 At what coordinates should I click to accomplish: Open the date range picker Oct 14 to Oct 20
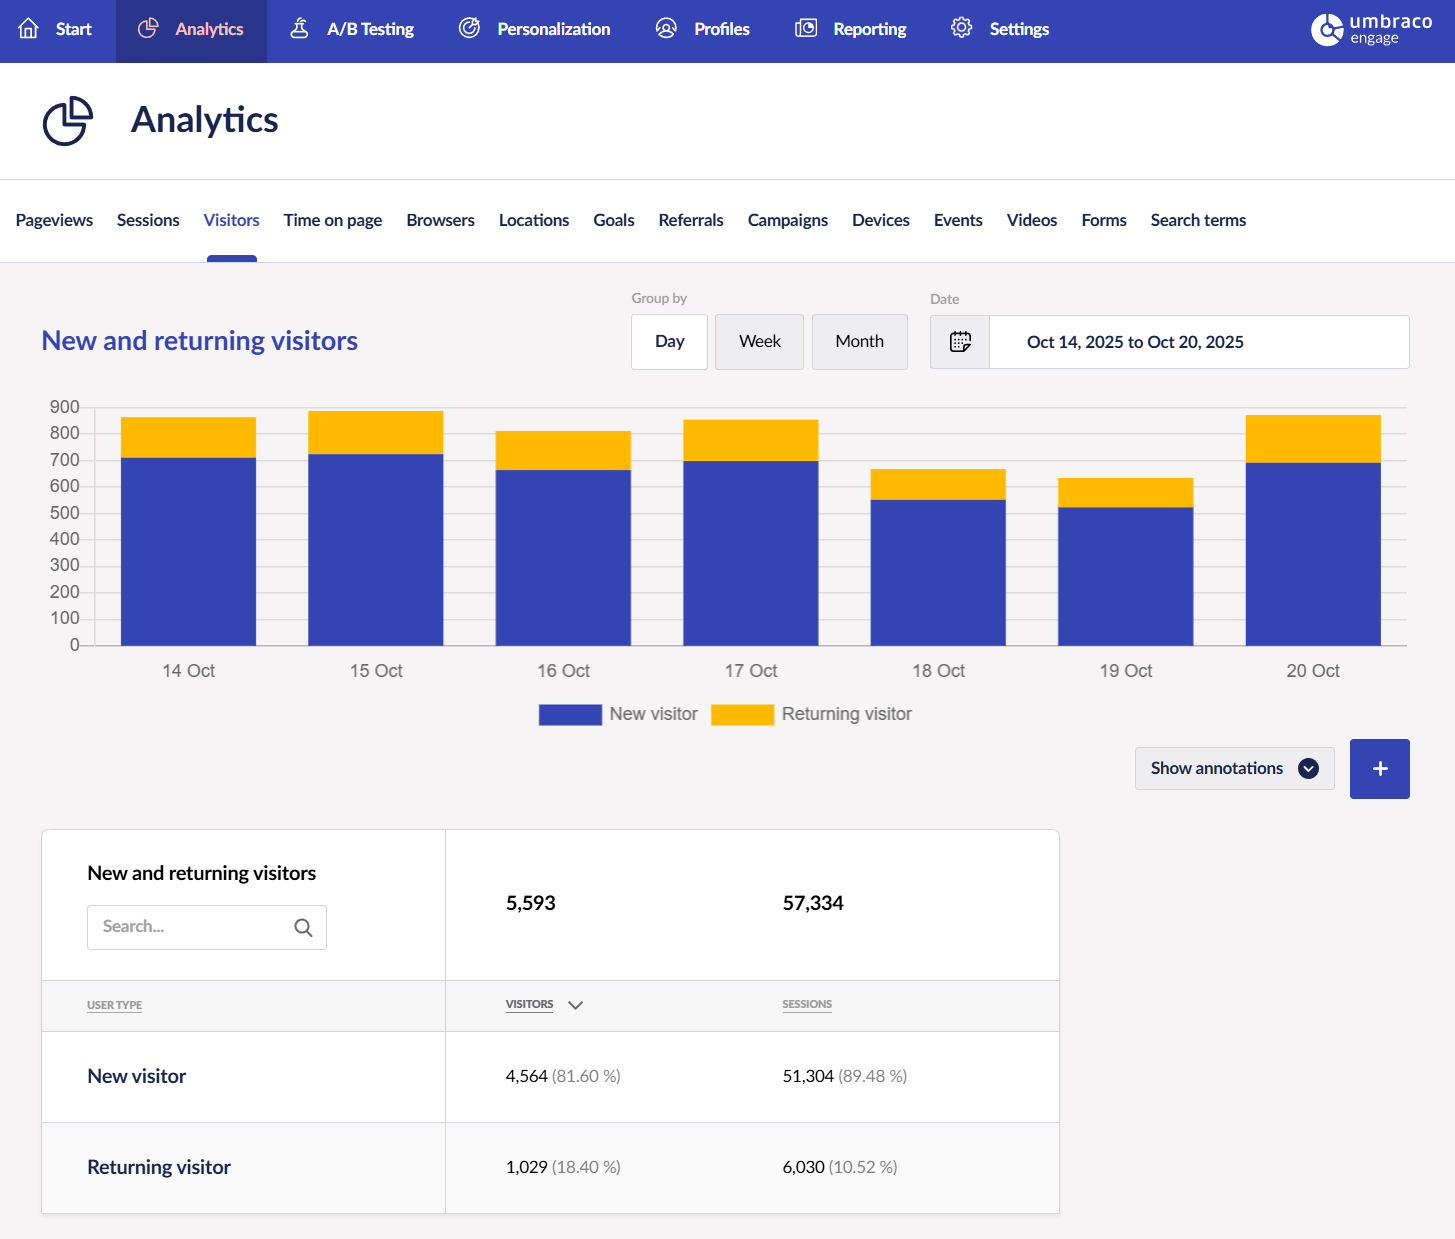[1135, 342]
